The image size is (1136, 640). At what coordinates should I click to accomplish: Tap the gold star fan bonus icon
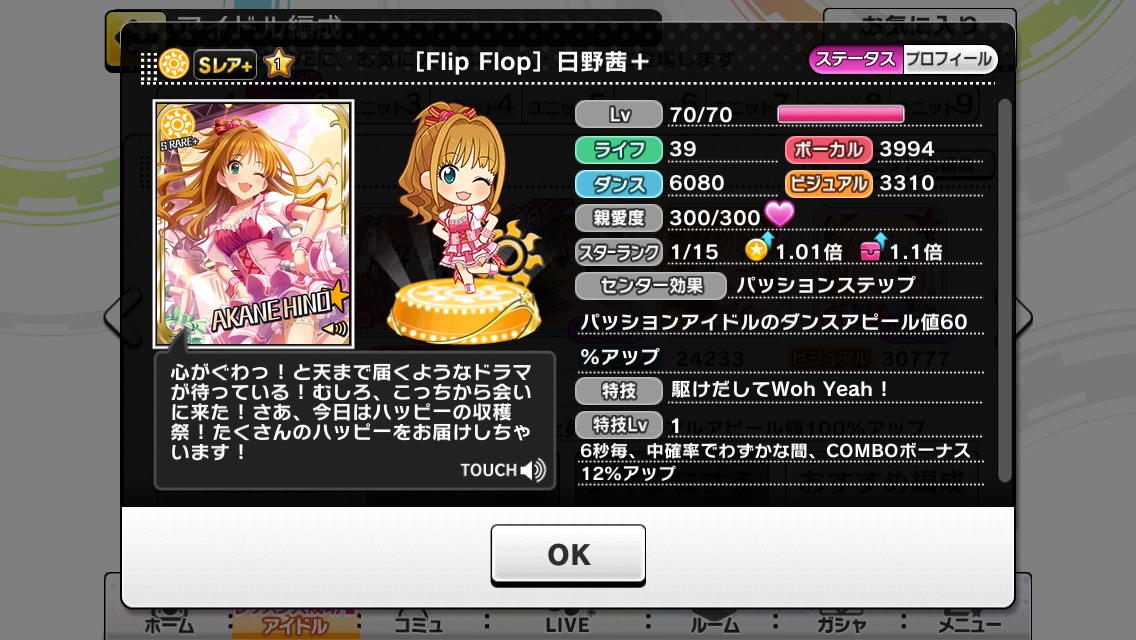click(x=759, y=249)
